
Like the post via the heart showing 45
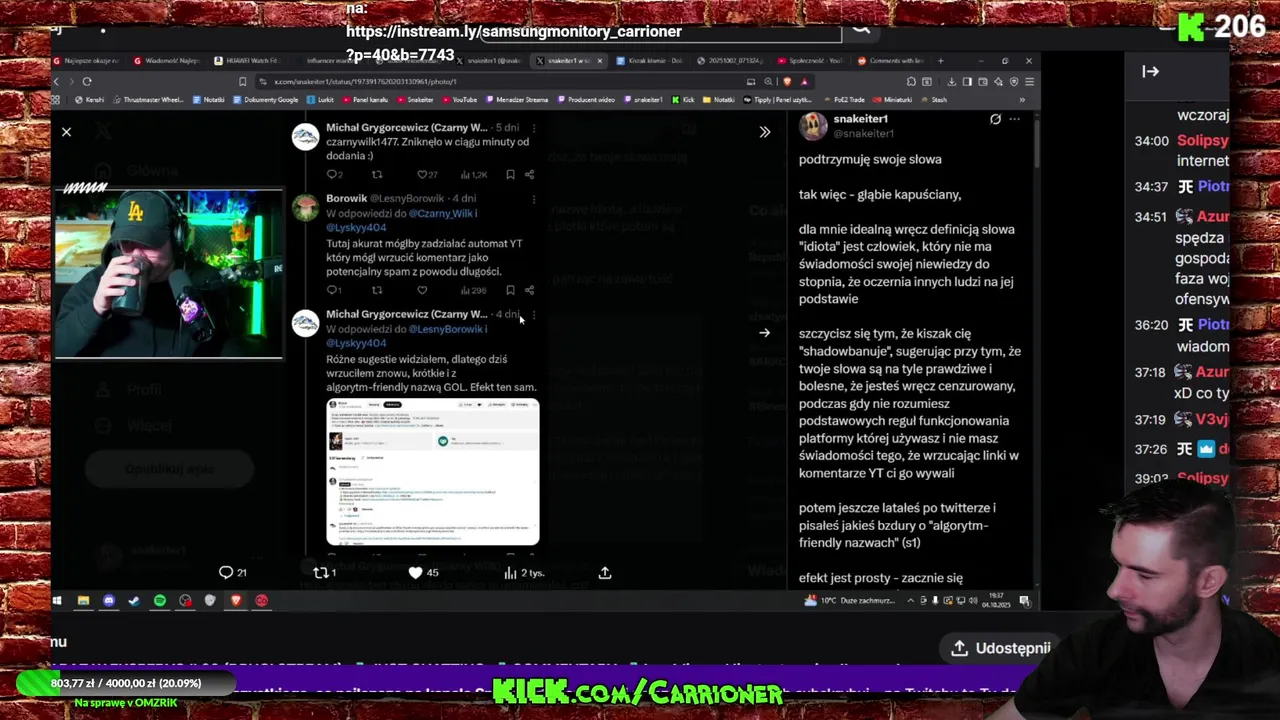tap(423, 572)
